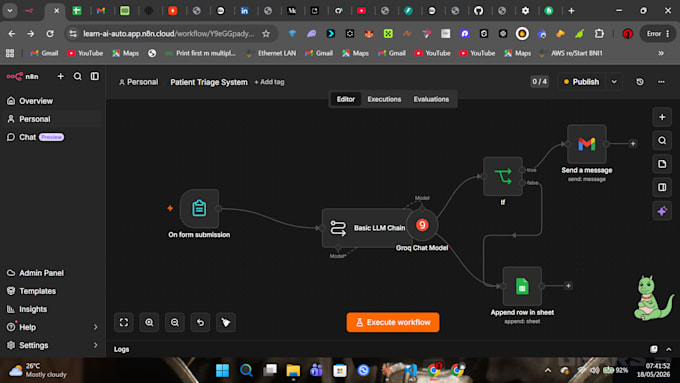Screen dimensions: 680x383
Task: Select the Groq Chat Model node
Action: (422, 225)
